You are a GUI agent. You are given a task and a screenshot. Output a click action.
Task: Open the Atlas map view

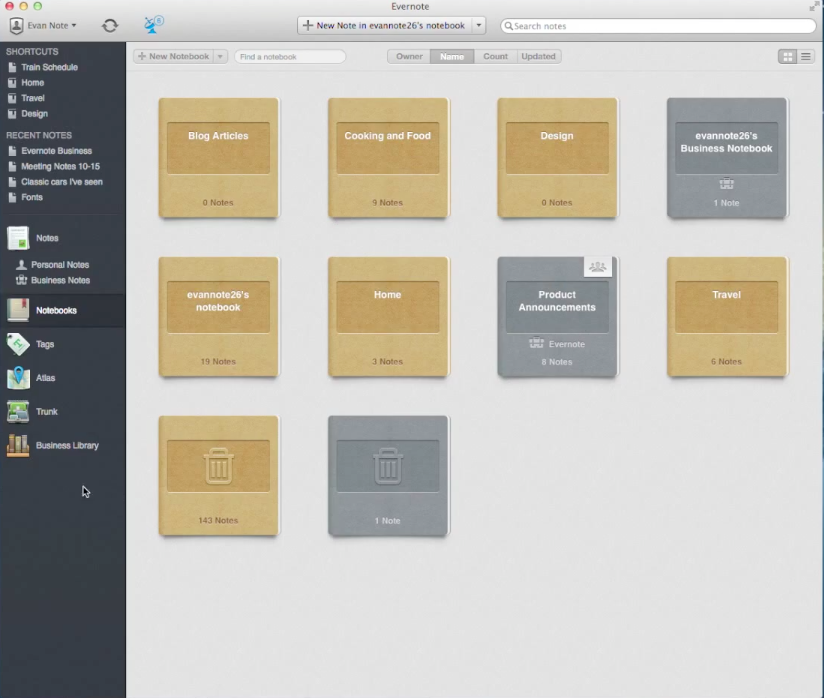45,378
